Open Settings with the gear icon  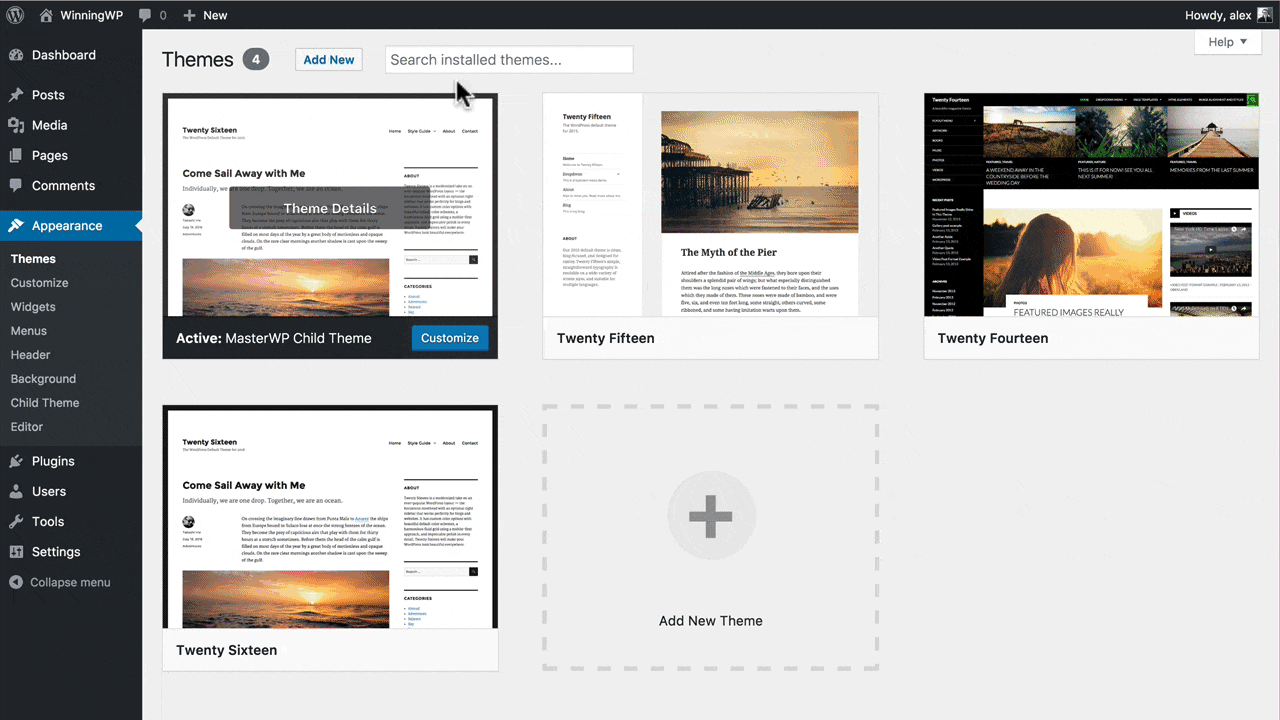tap(17, 551)
